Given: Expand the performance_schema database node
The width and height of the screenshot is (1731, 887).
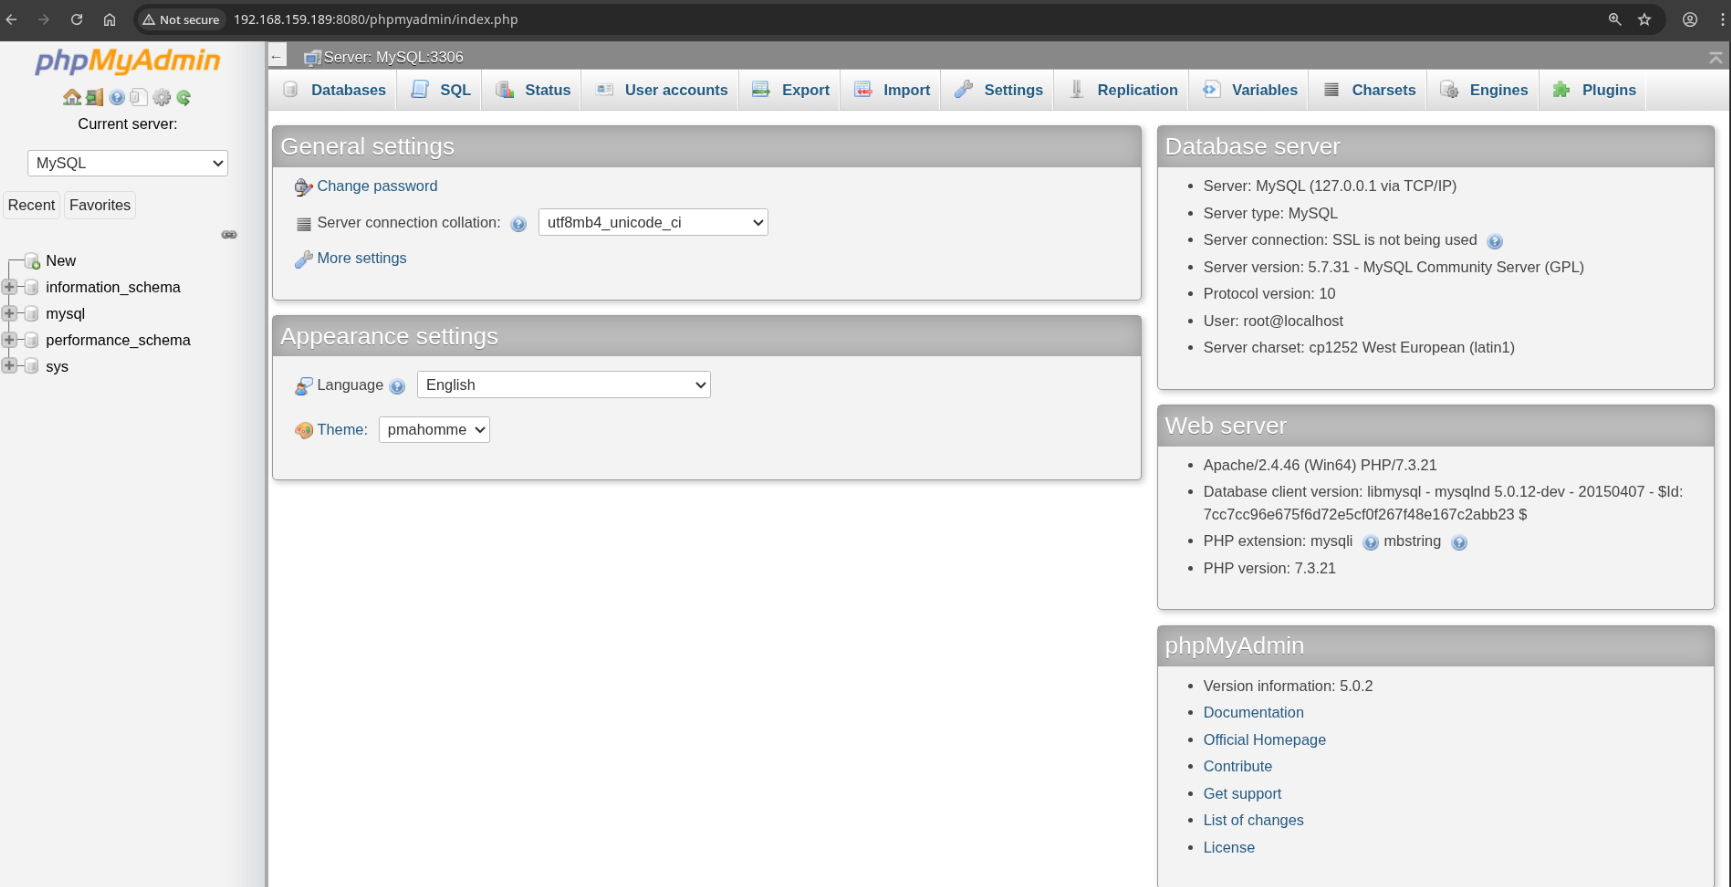Looking at the screenshot, I should 9,340.
